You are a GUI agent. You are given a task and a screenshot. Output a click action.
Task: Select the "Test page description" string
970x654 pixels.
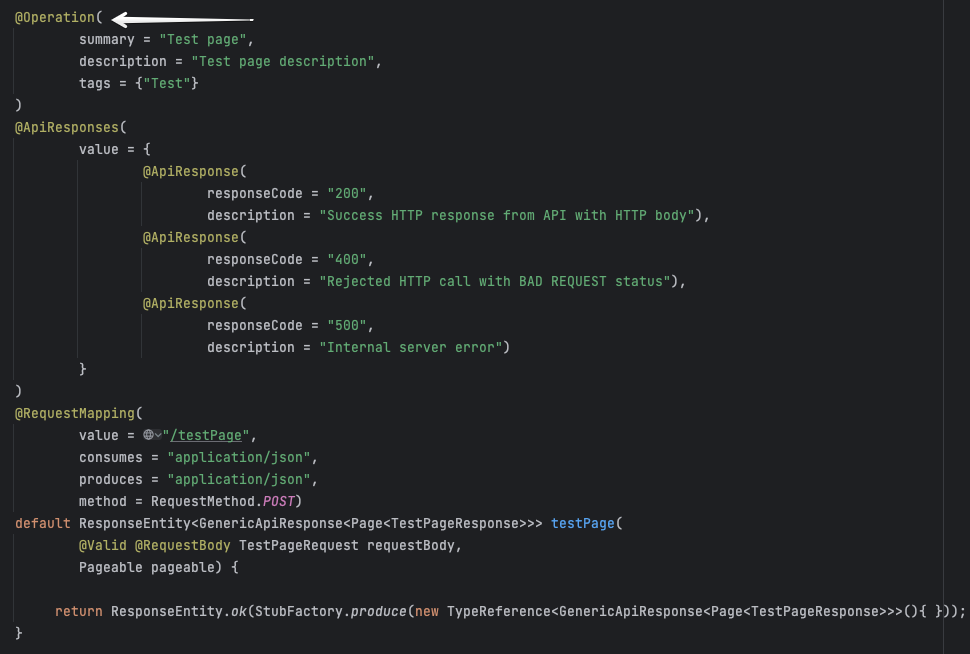click(283, 61)
